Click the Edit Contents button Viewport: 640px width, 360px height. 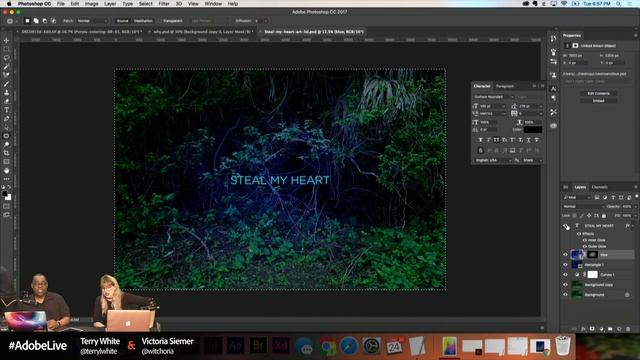point(598,93)
